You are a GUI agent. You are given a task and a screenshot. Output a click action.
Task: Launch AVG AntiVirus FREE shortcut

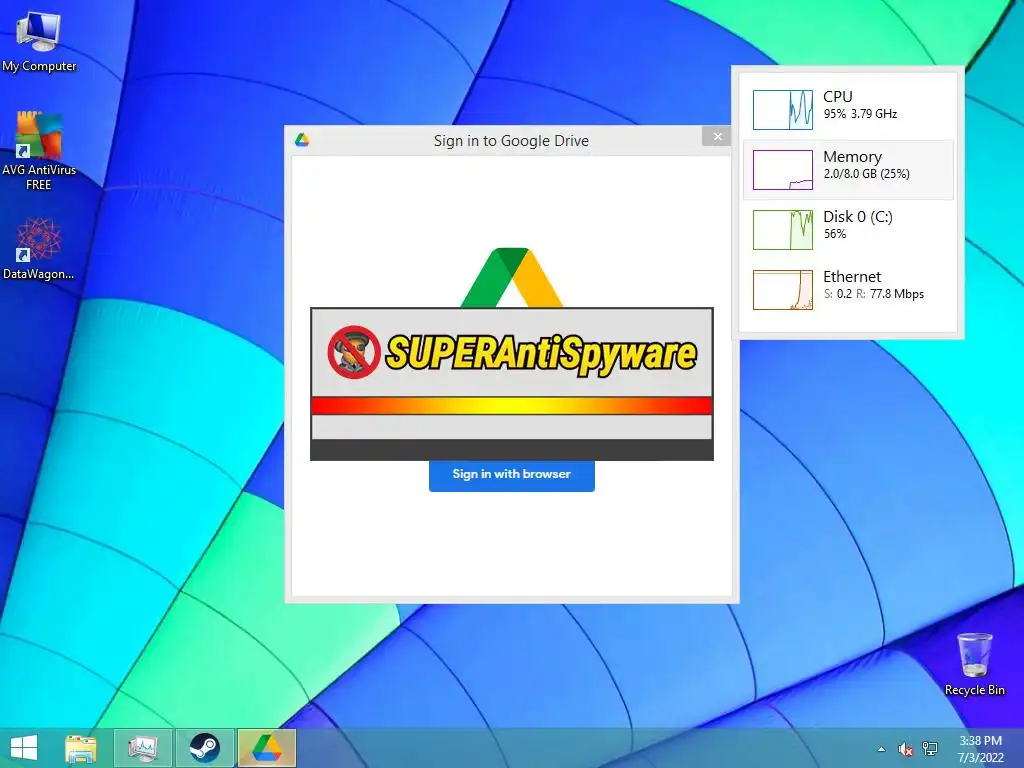(x=39, y=150)
